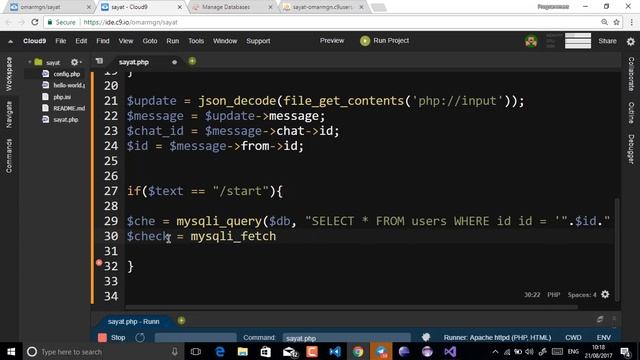Click the user avatar icon
The image size is (640, 360).
pos(531,41)
